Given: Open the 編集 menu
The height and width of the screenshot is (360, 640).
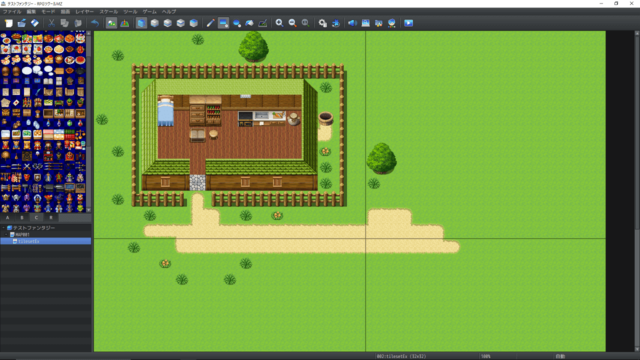Looking at the screenshot, I should (x=31, y=12).
